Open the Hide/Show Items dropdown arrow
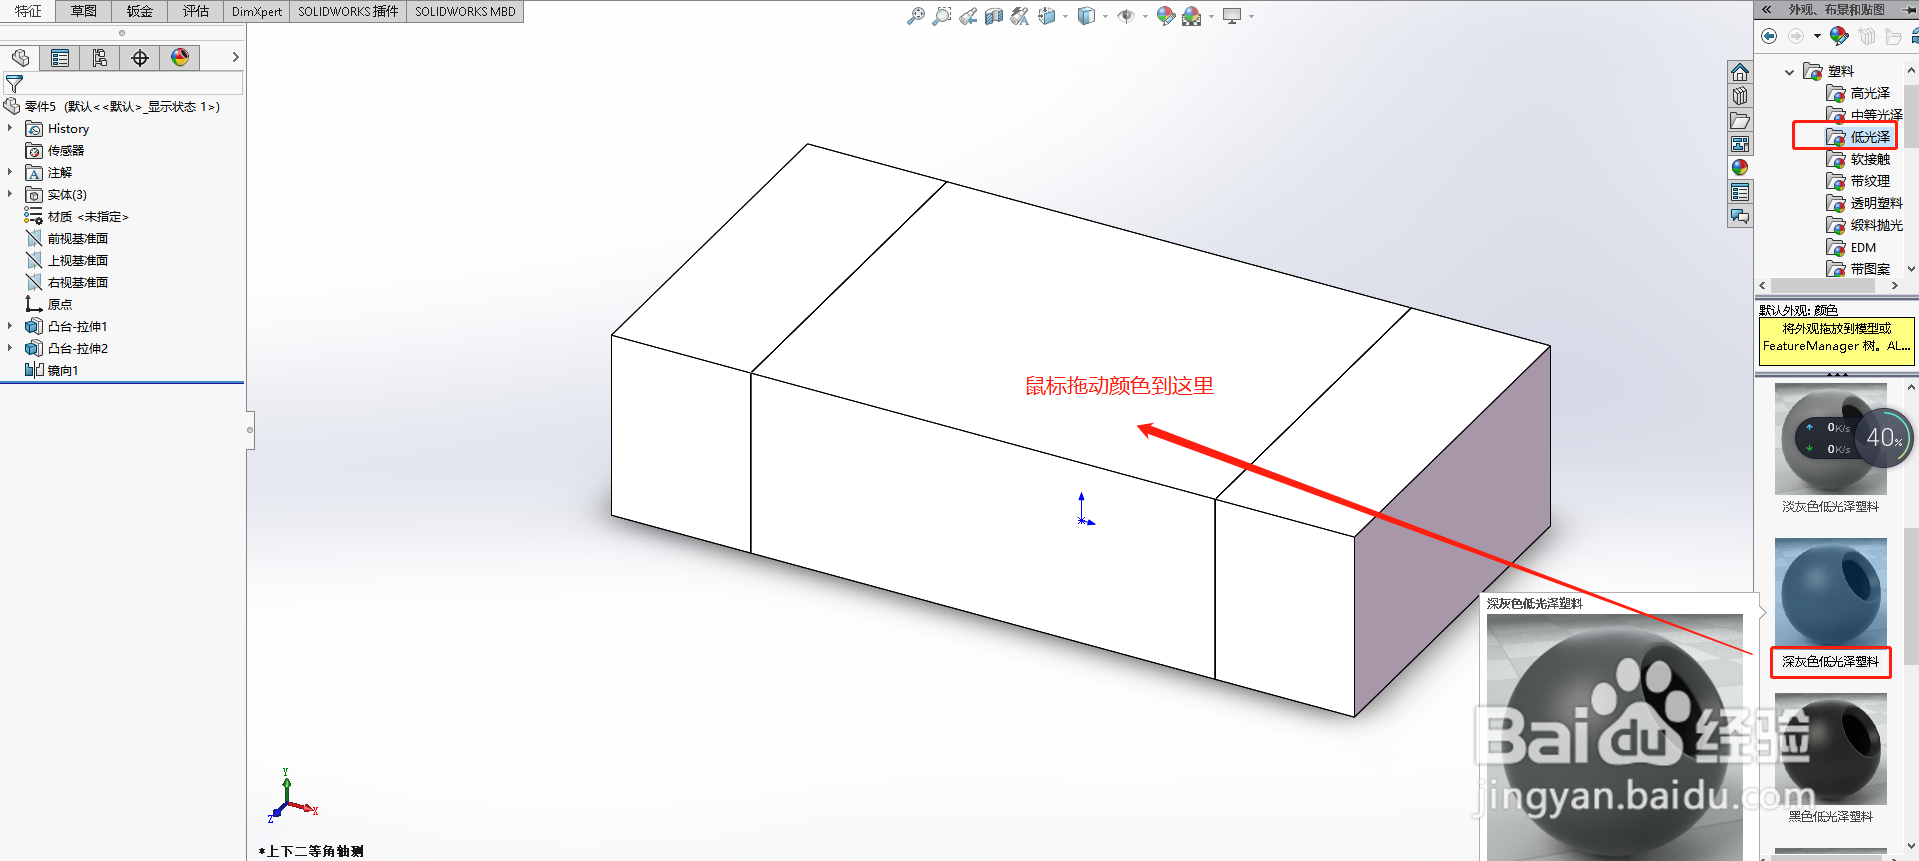 [1145, 16]
